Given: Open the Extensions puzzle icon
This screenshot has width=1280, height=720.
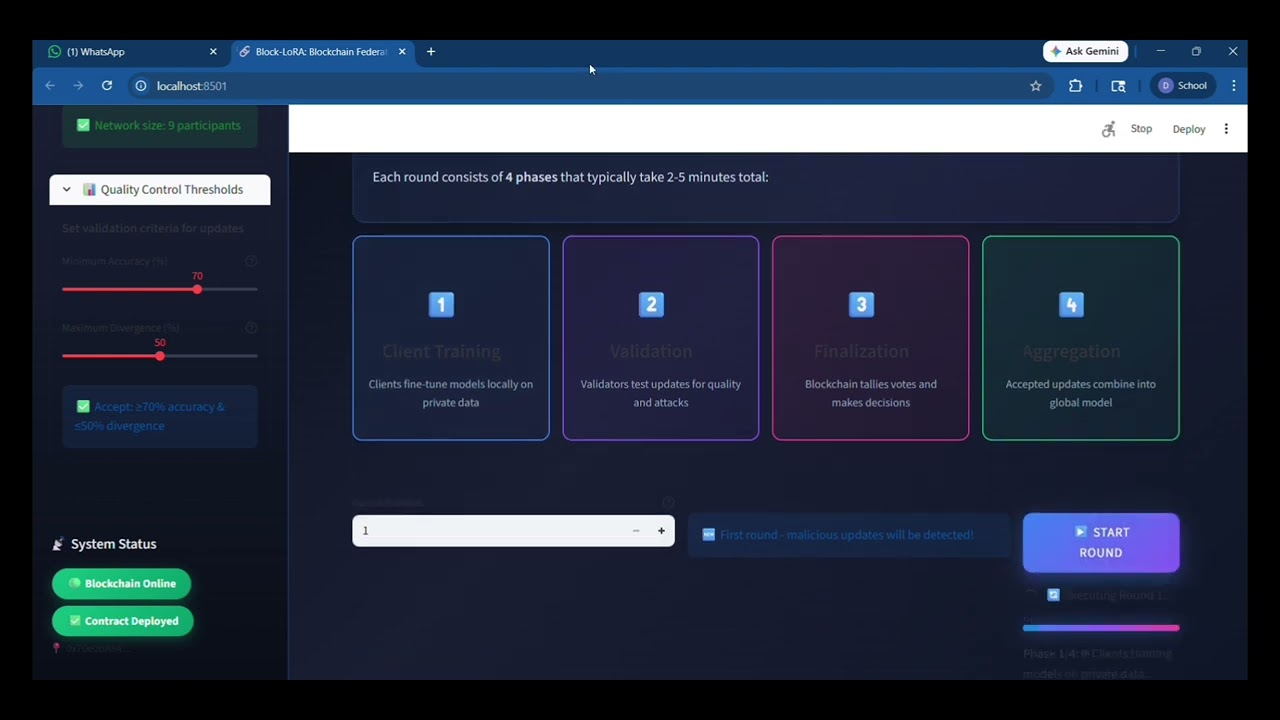Looking at the screenshot, I should point(1076,86).
